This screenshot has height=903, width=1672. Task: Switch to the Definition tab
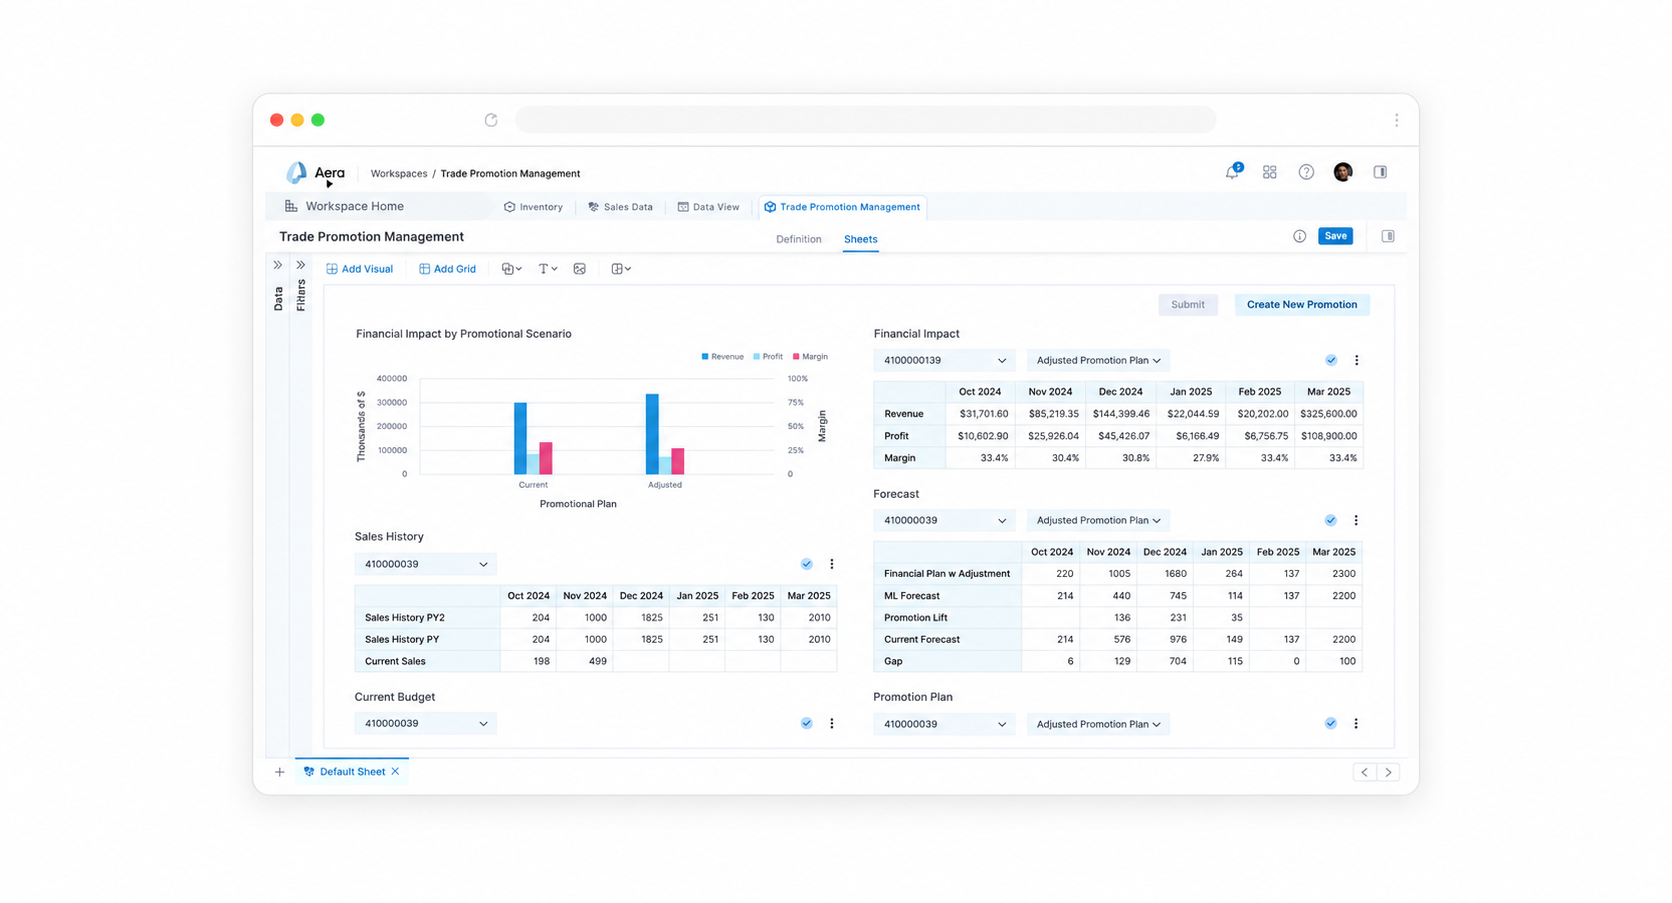coord(798,239)
